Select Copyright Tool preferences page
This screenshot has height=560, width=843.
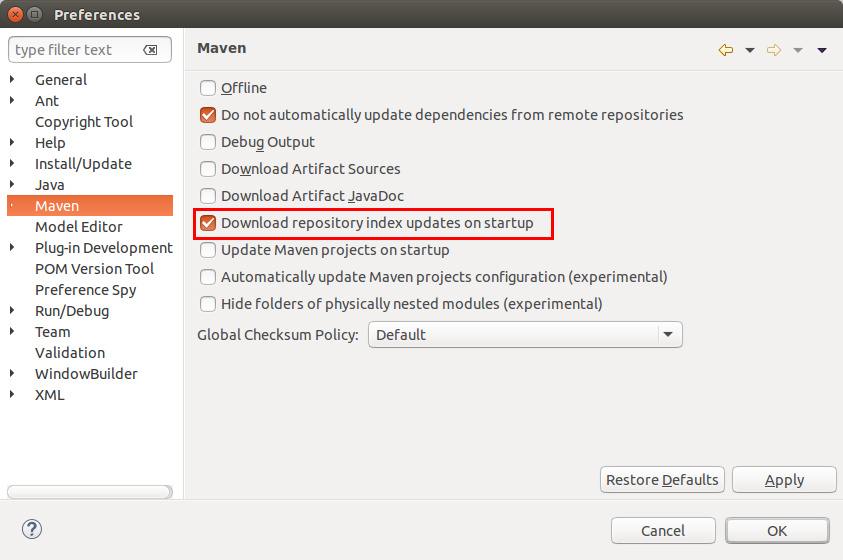[84, 122]
